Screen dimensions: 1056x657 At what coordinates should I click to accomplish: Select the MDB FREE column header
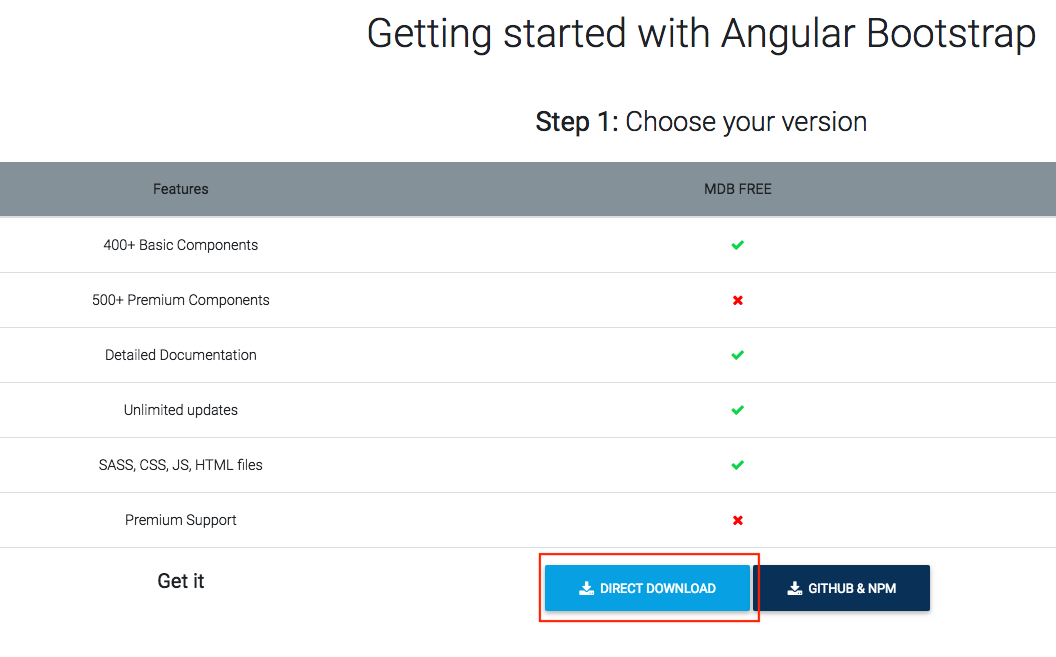click(x=737, y=189)
